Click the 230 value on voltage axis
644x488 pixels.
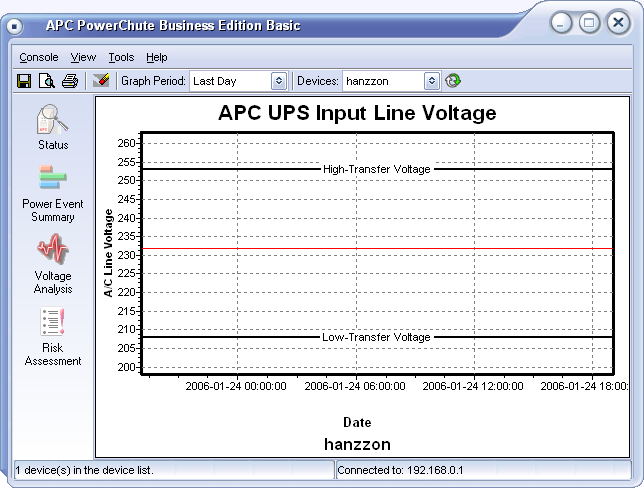point(126,255)
